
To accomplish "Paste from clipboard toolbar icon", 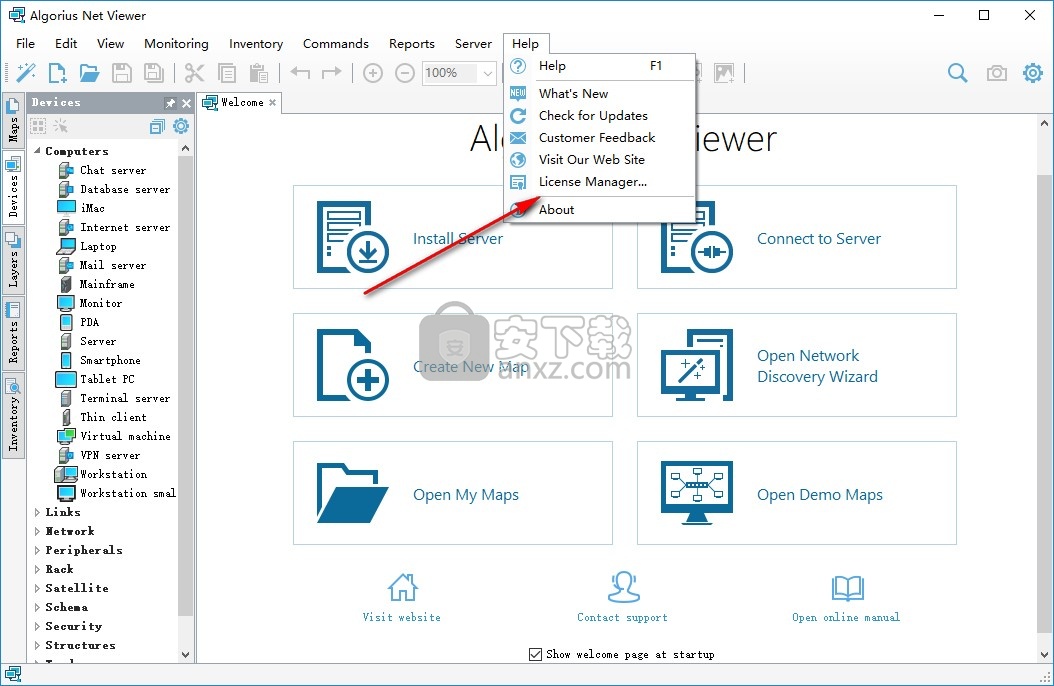I will click(259, 73).
